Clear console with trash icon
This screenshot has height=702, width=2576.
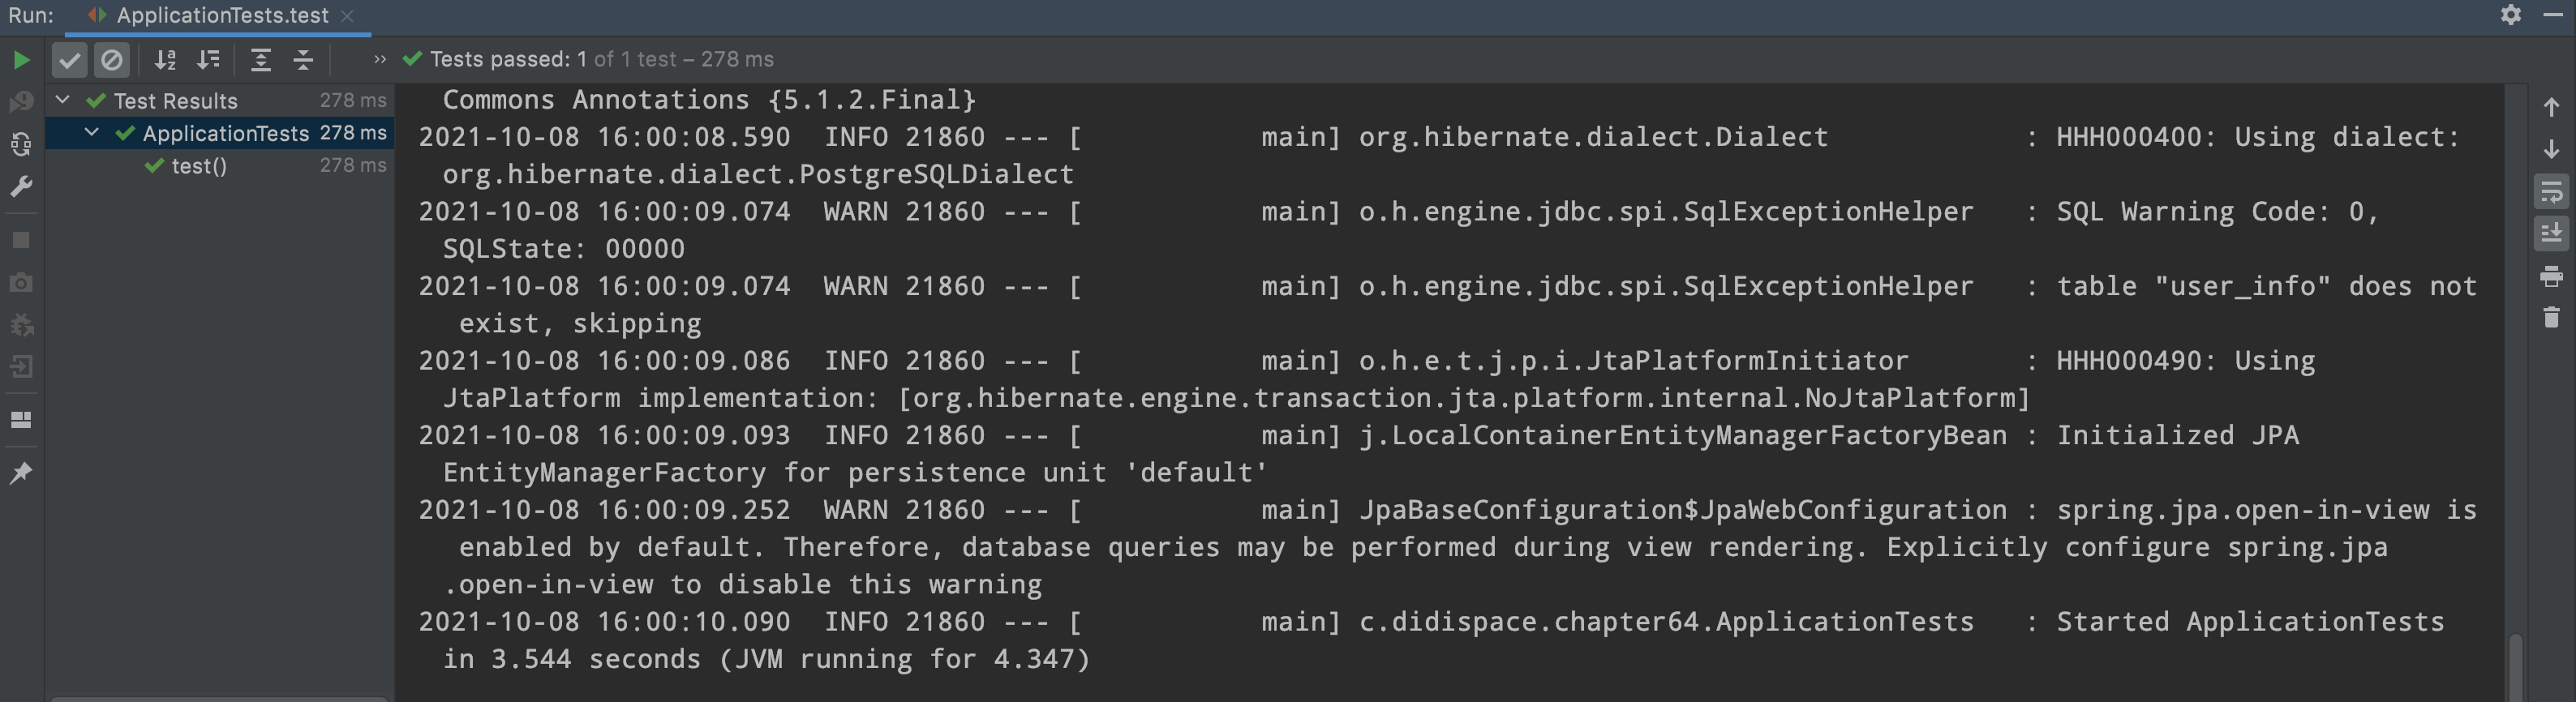click(2551, 317)
